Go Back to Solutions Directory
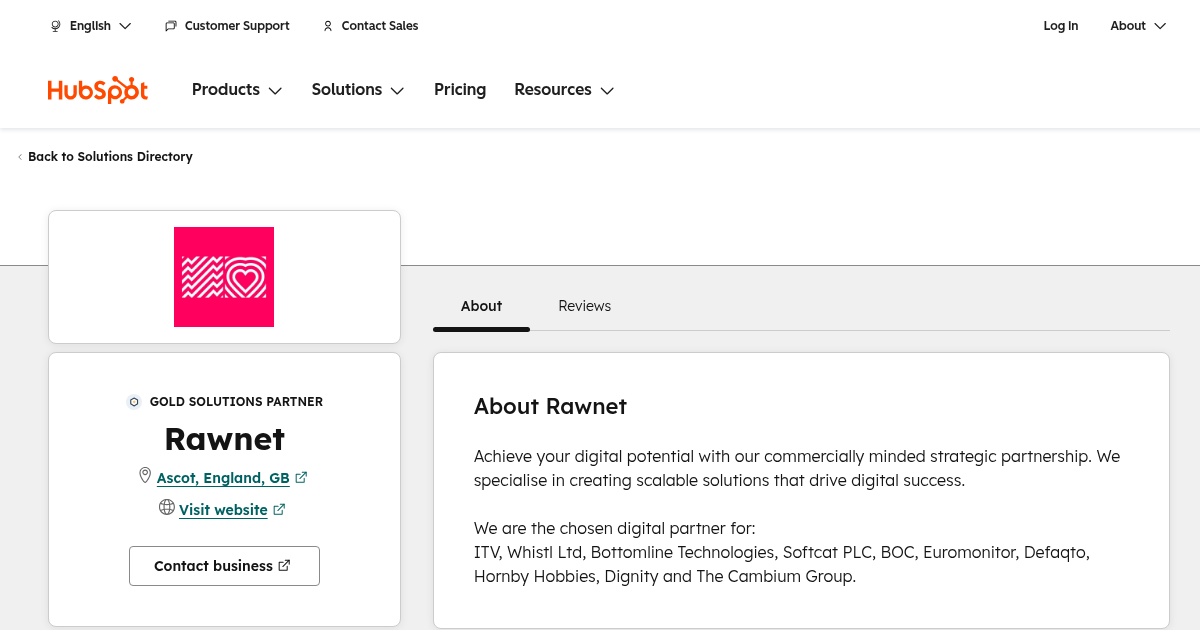This screenshot has width=1200, height=630. click(110, 157)
